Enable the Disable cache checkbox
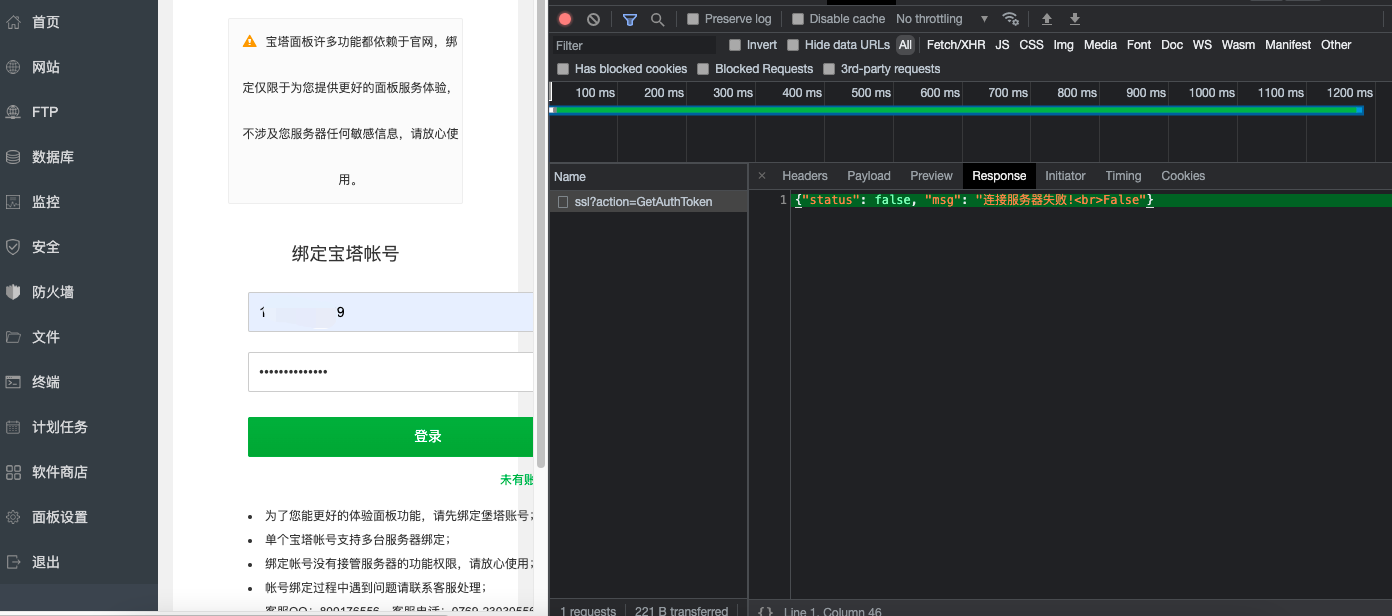 tap(798, 19)
